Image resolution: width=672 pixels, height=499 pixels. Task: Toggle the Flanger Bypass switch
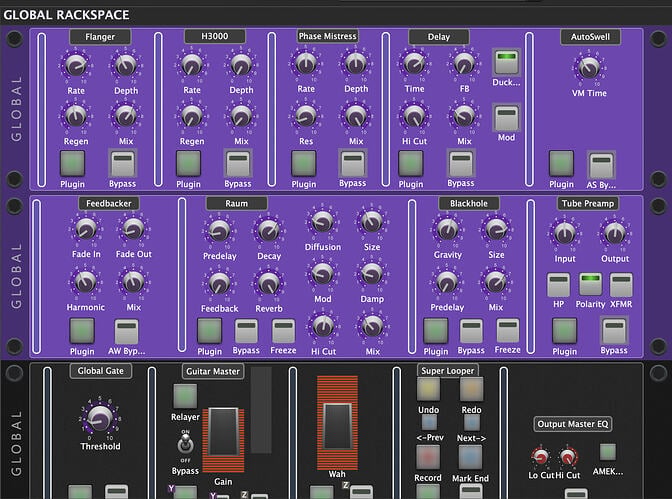pyautogui.click(x=123, y=163)
